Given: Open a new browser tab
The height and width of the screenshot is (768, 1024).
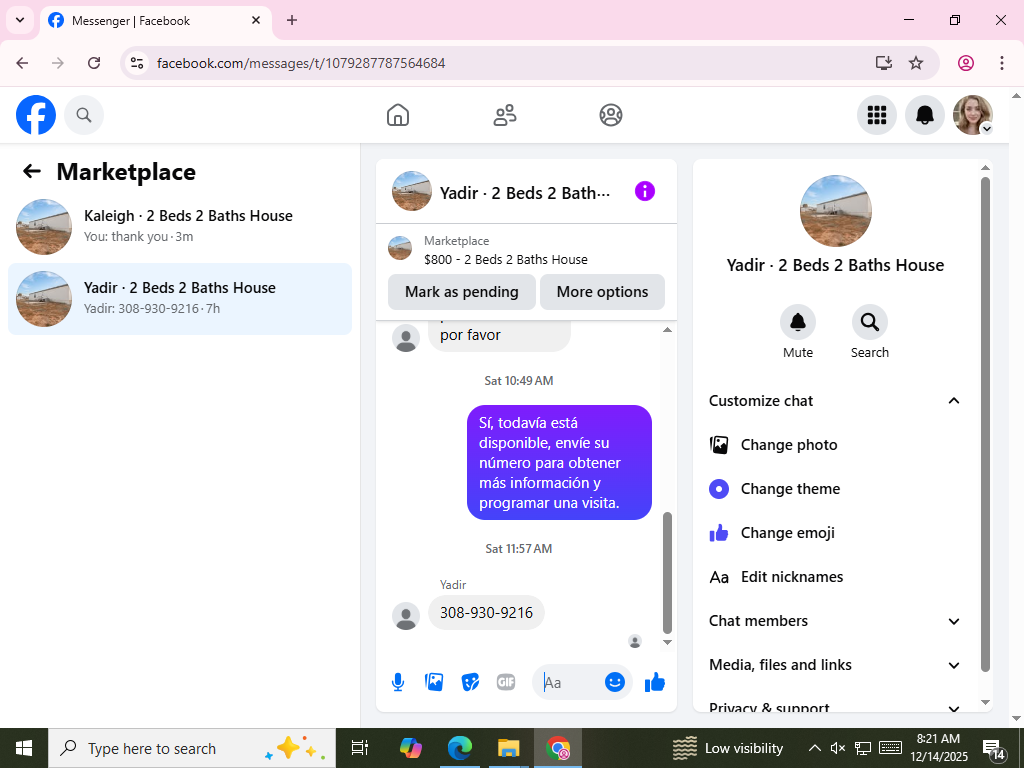Looking at the screenshot, I should coord(292,20).
